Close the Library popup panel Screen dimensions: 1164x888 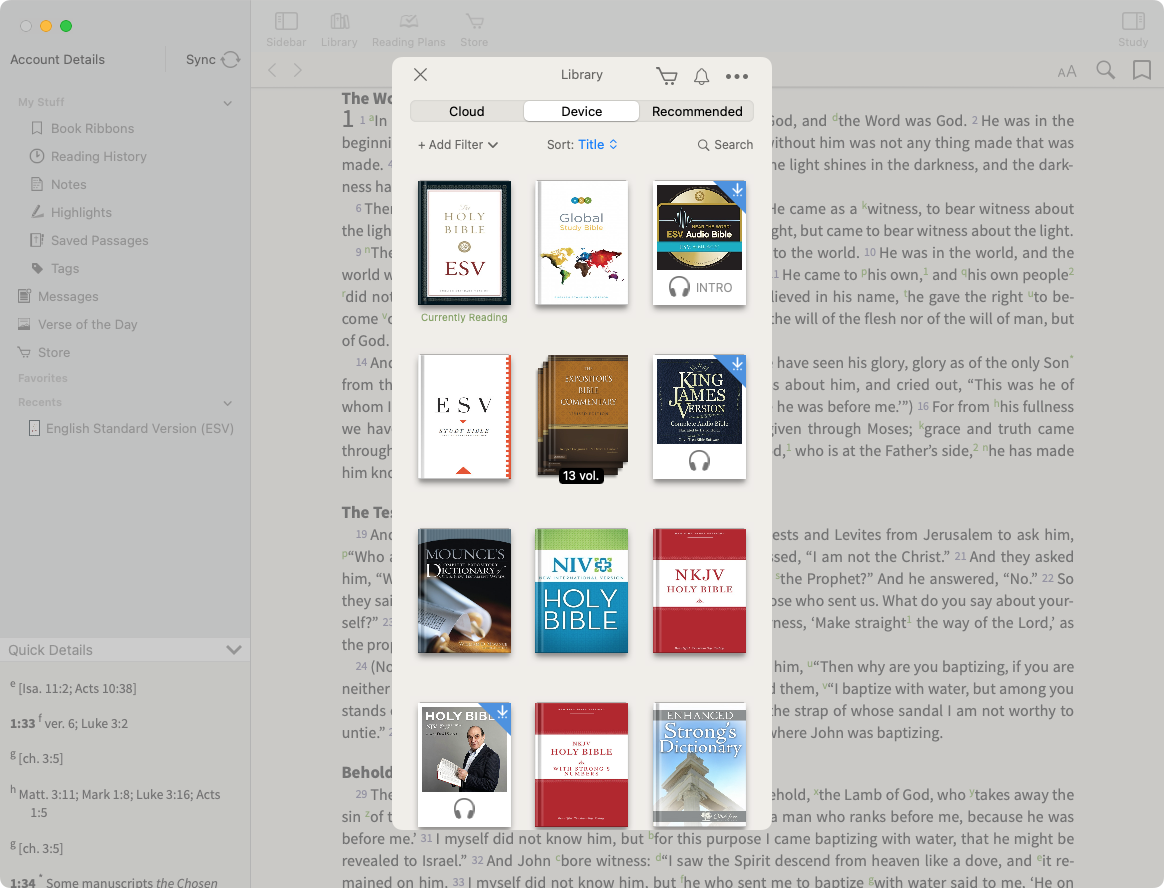(x=420, y=74)
